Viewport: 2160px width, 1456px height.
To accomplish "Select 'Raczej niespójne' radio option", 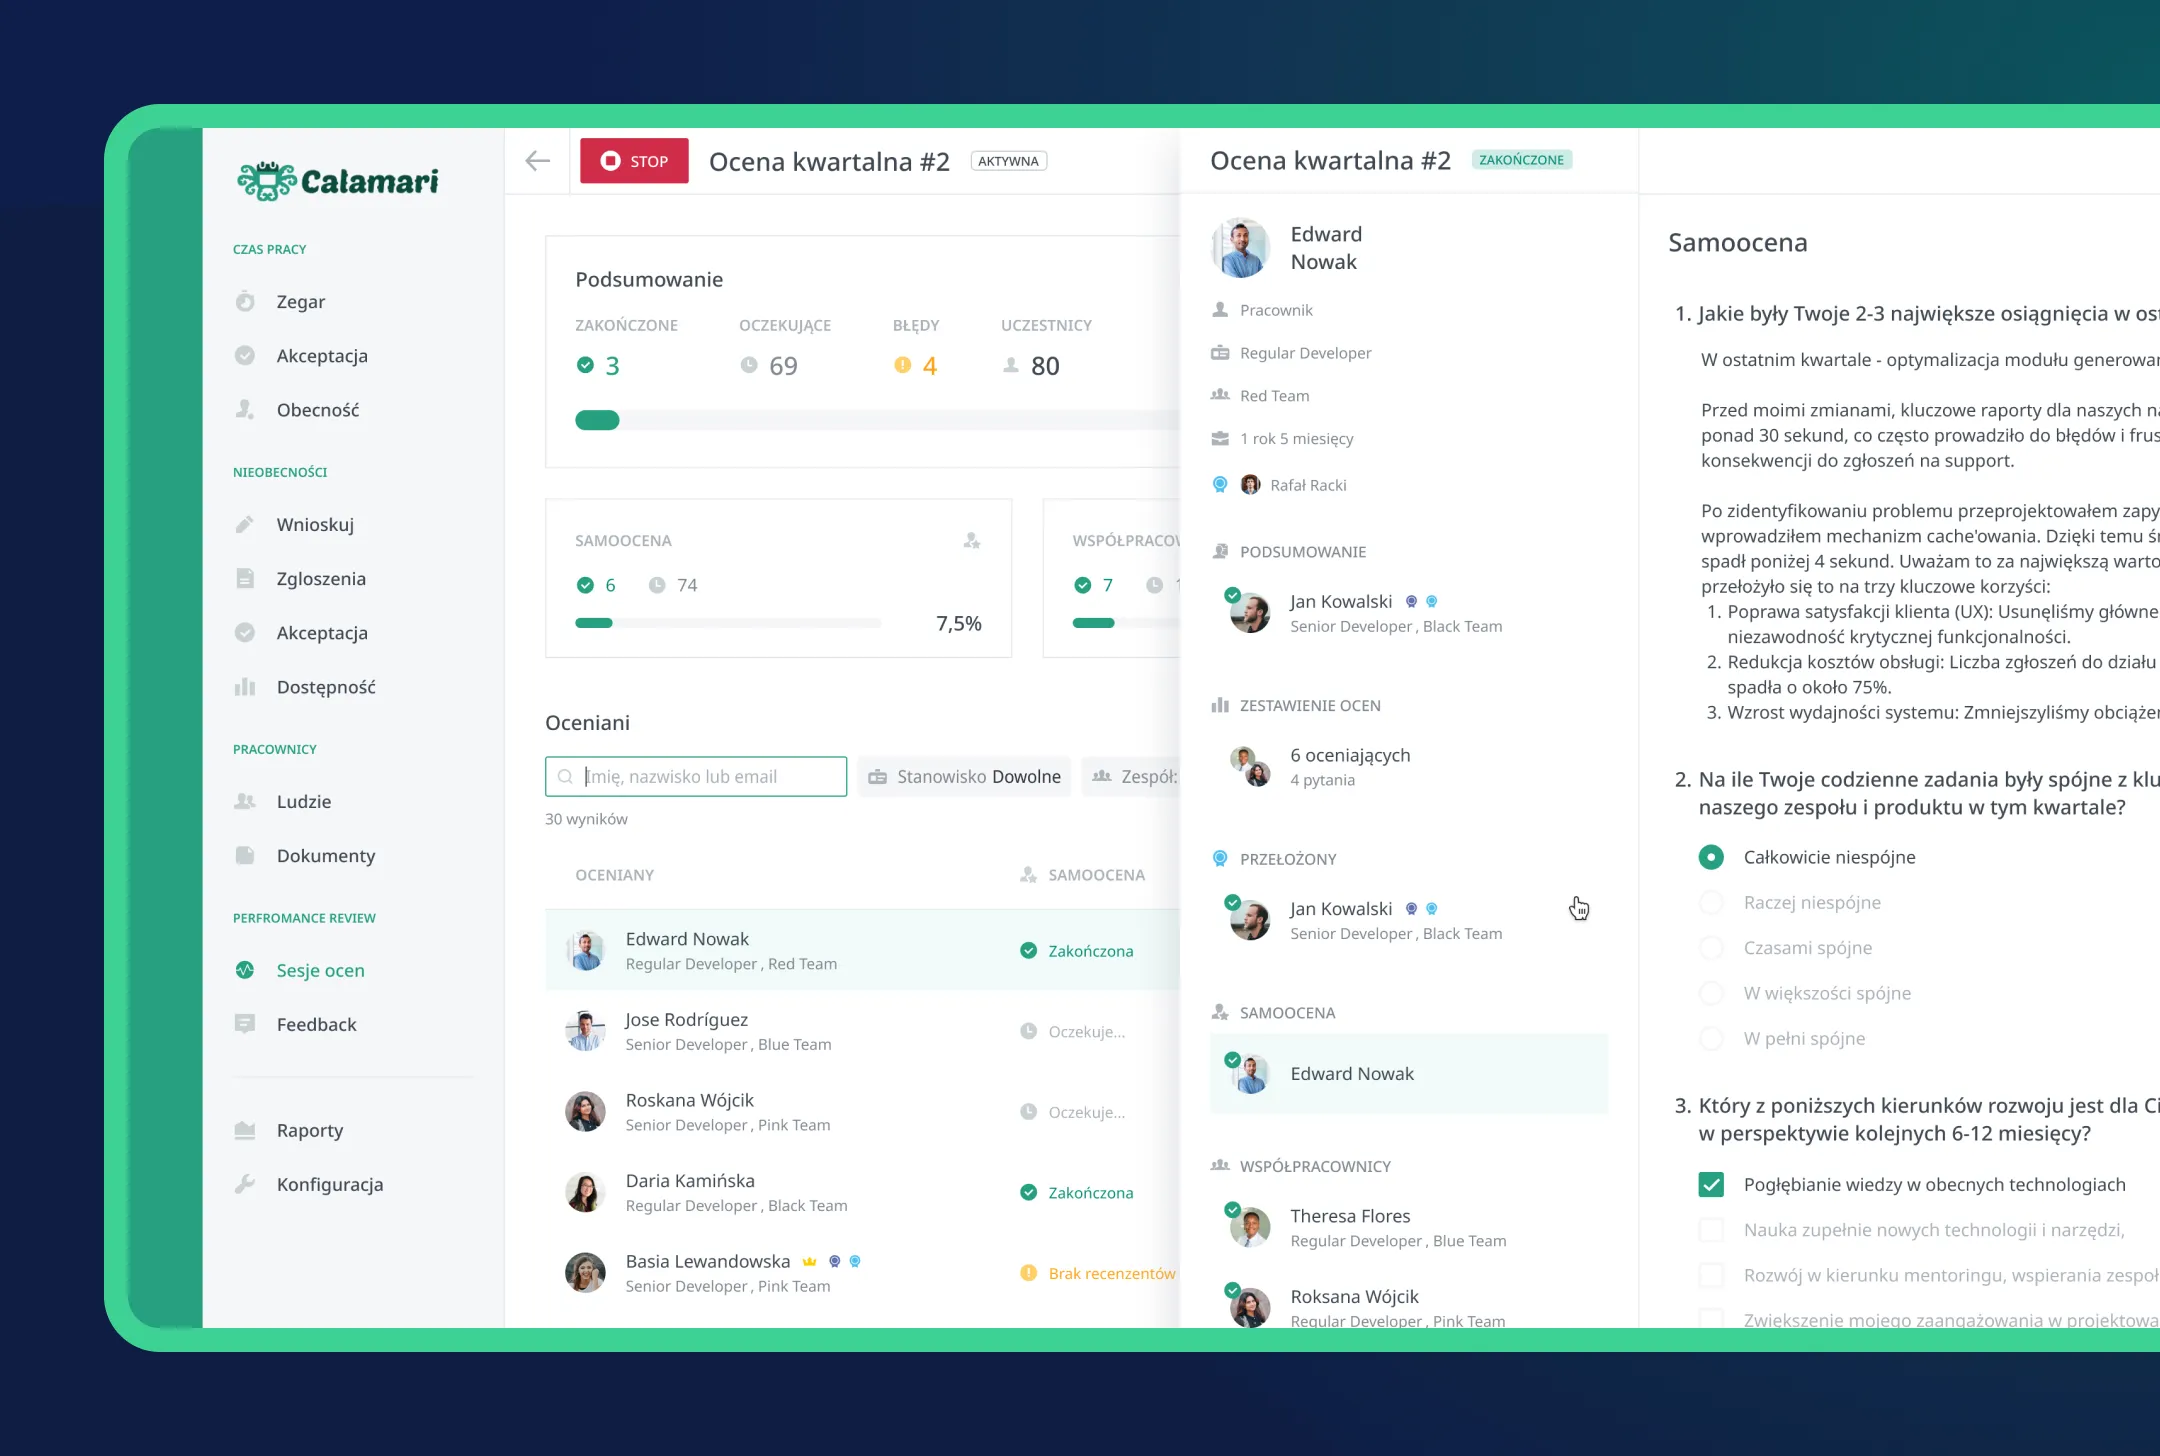I will (1711, 903).
